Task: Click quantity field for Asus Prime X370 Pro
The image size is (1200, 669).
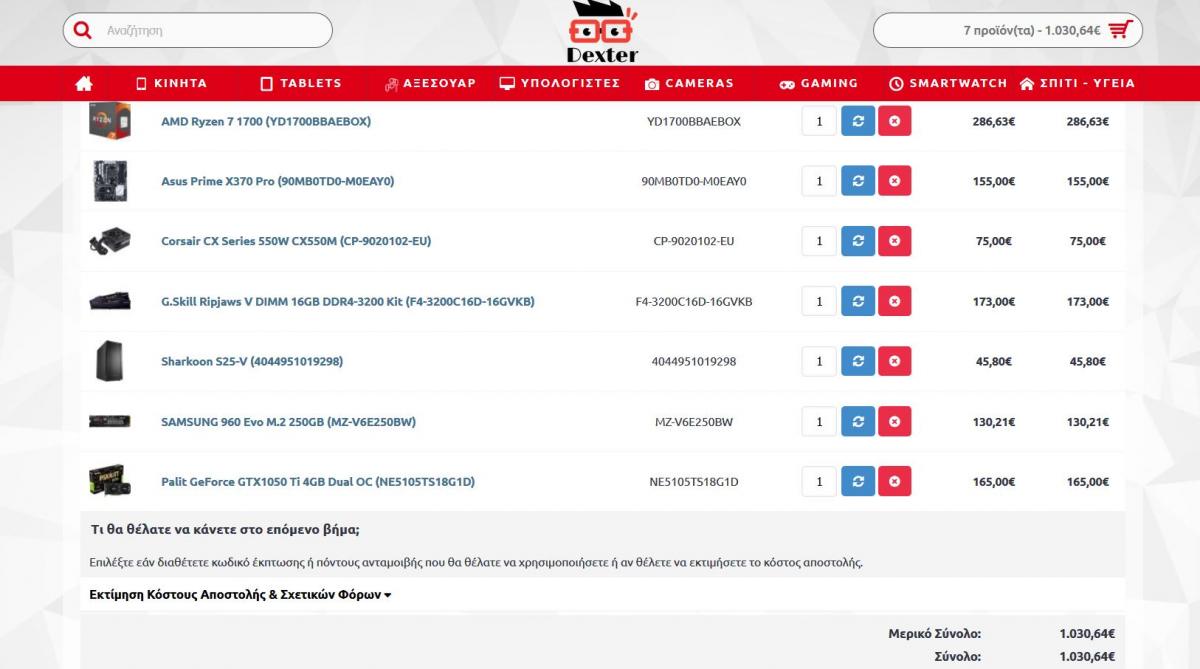Action: [819, 181]
